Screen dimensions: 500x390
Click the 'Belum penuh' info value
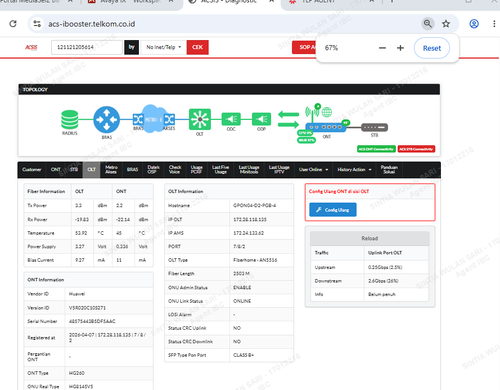coord(382,294)
